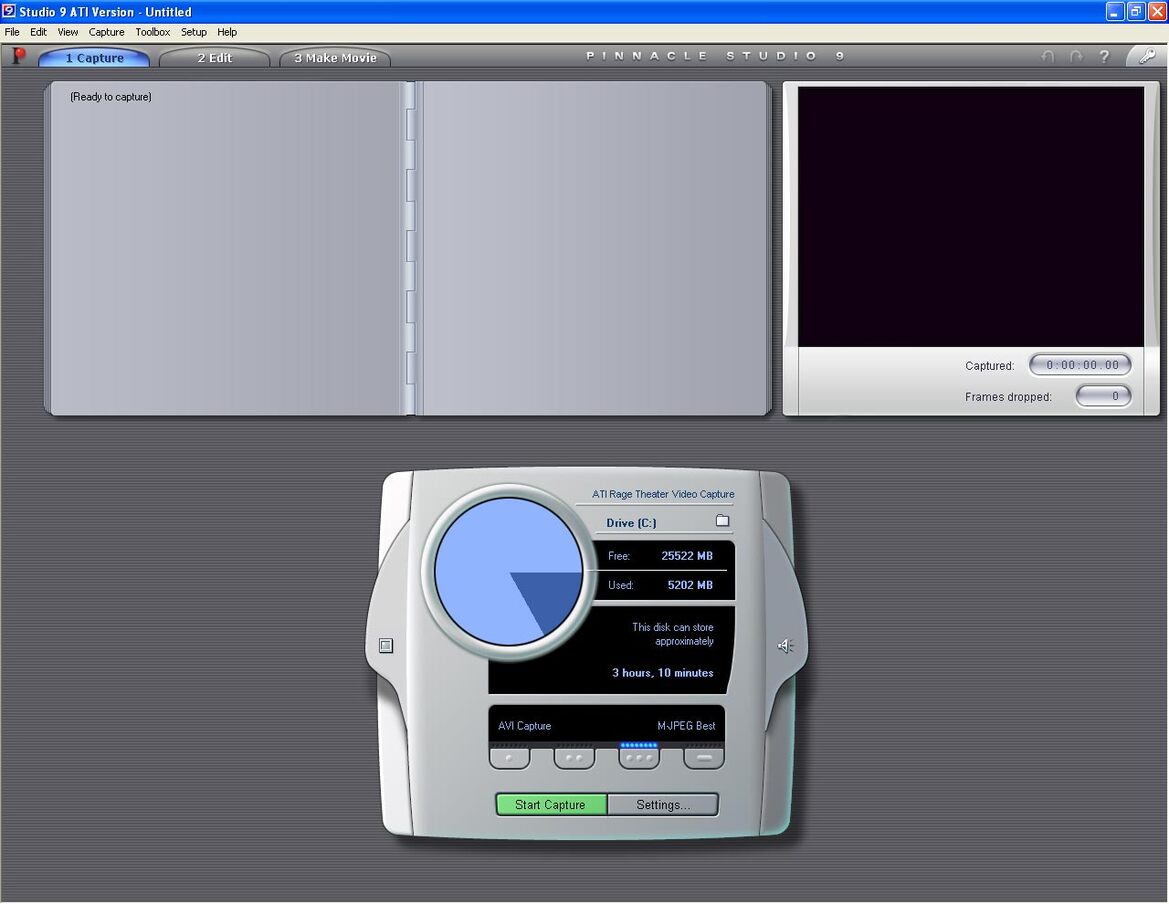Click 'ATI Rage Theater Video Capture' text
Viewport: 1169px width, 904px height.
pyautogui.click(x=663, y=494)
